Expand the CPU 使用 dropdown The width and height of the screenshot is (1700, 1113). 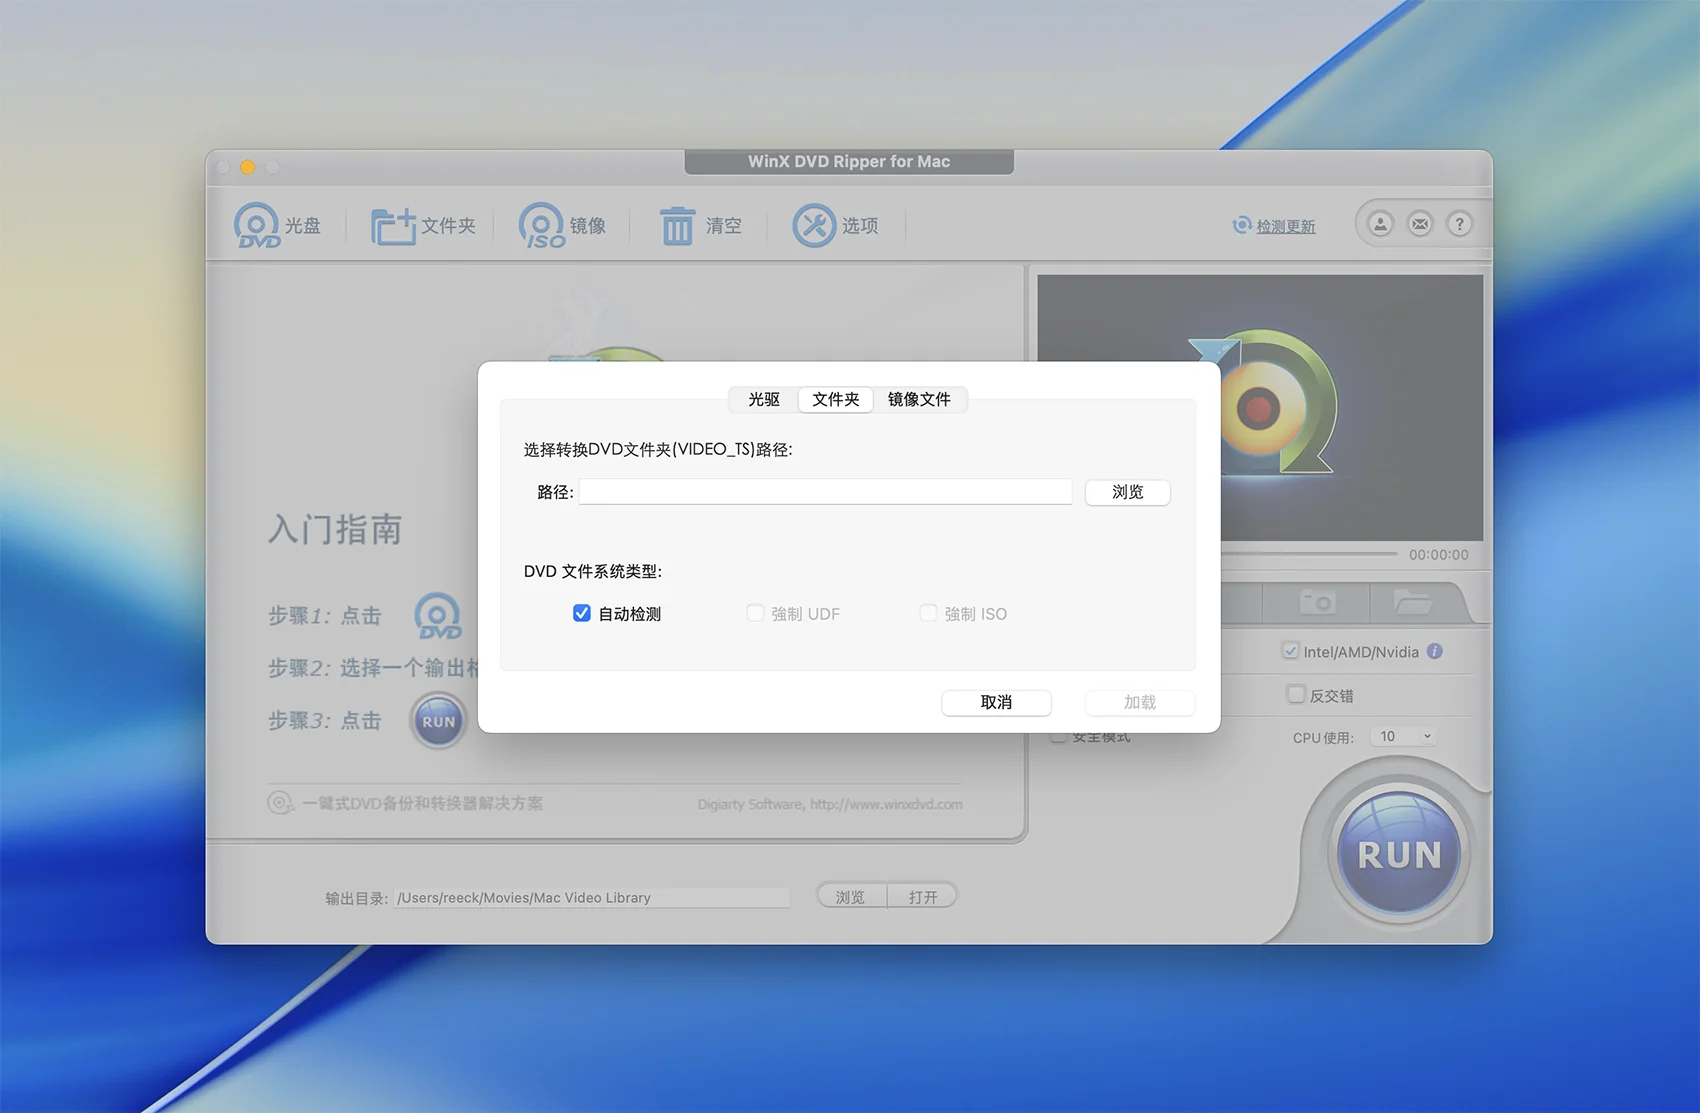click(x=1407, y=736)
